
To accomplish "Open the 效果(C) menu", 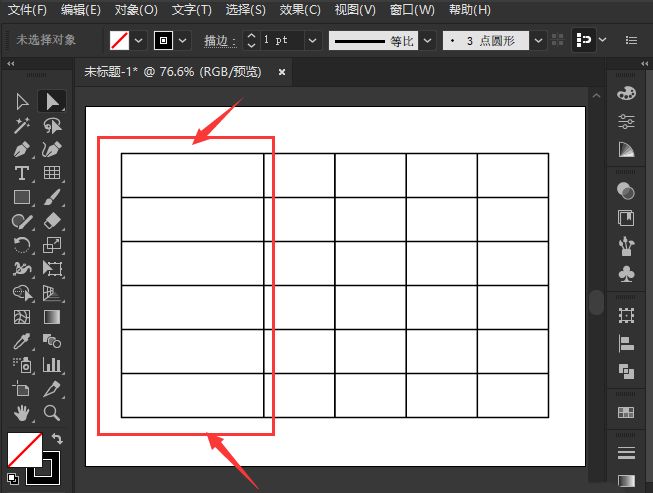I will coord(300,10).
